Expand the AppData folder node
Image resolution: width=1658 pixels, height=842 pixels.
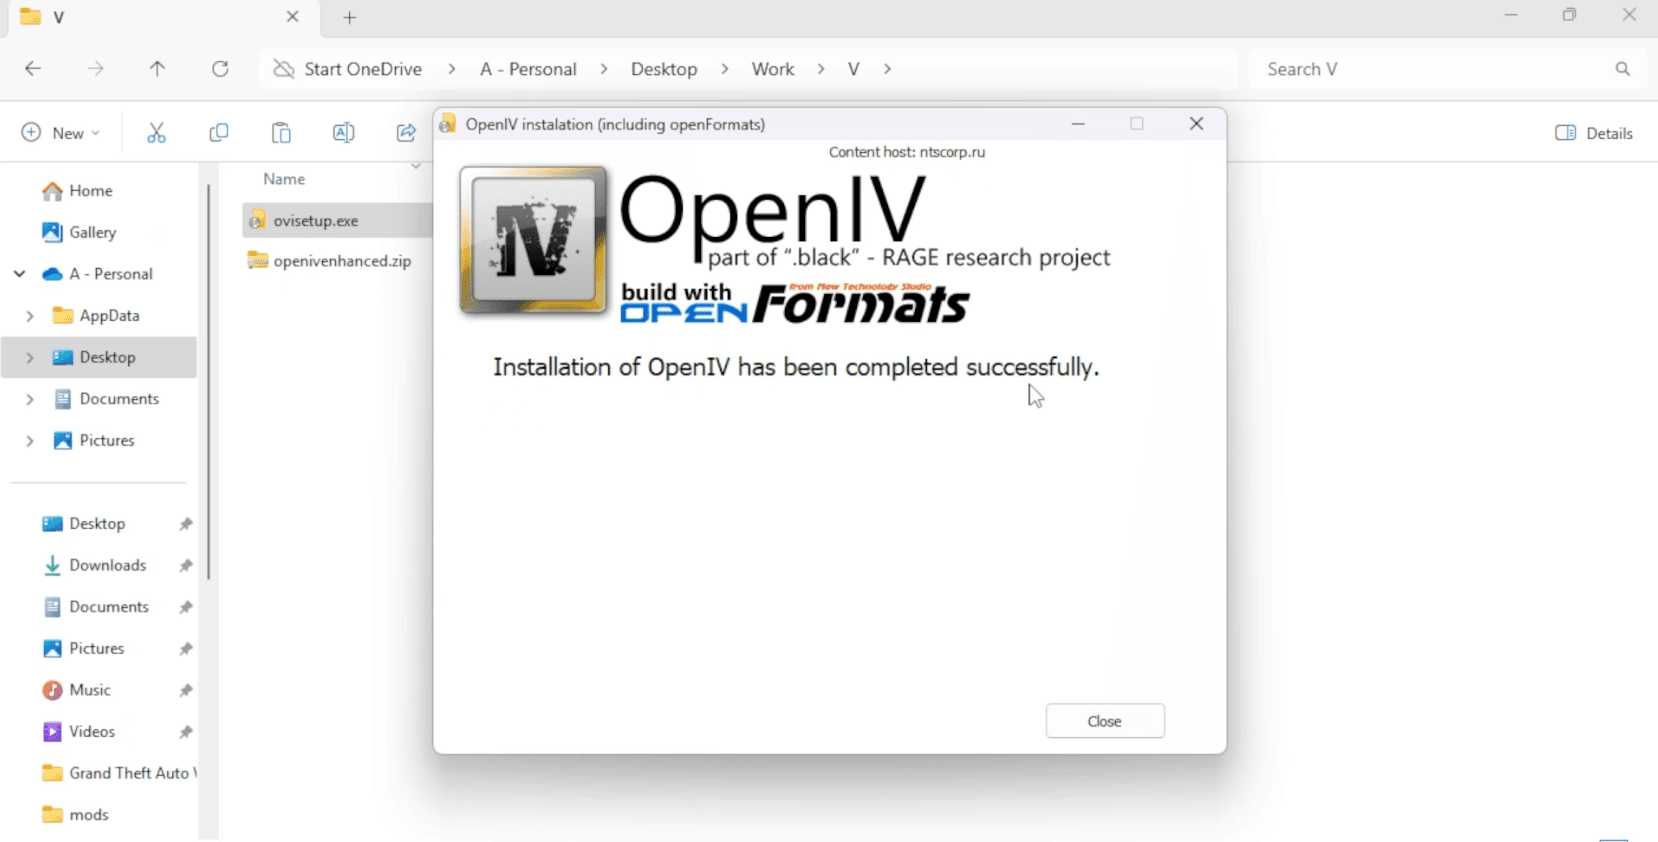click(x=30, y=316)
